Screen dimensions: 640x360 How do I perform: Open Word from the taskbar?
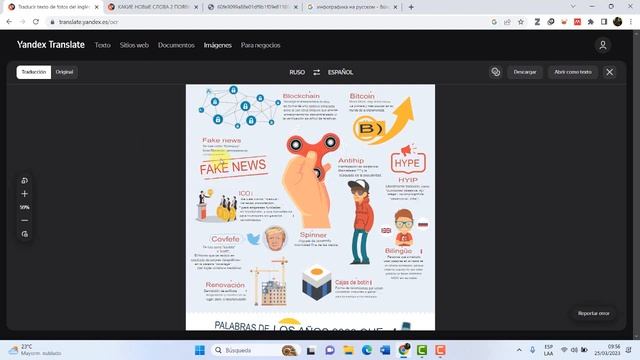385,350
